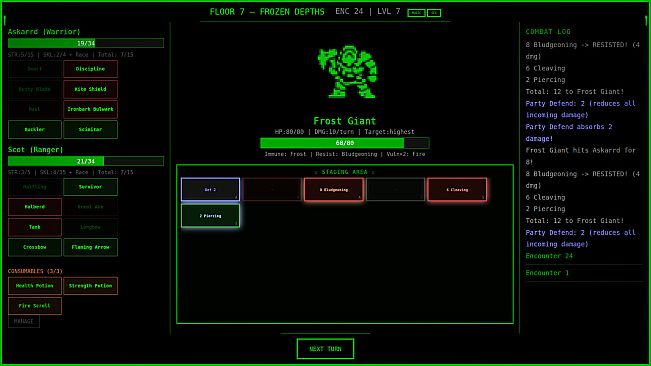This screenshot has height=366, width=651.
Task: Click the dimmed Halfling race card
Action: click(x=35, y=187)
